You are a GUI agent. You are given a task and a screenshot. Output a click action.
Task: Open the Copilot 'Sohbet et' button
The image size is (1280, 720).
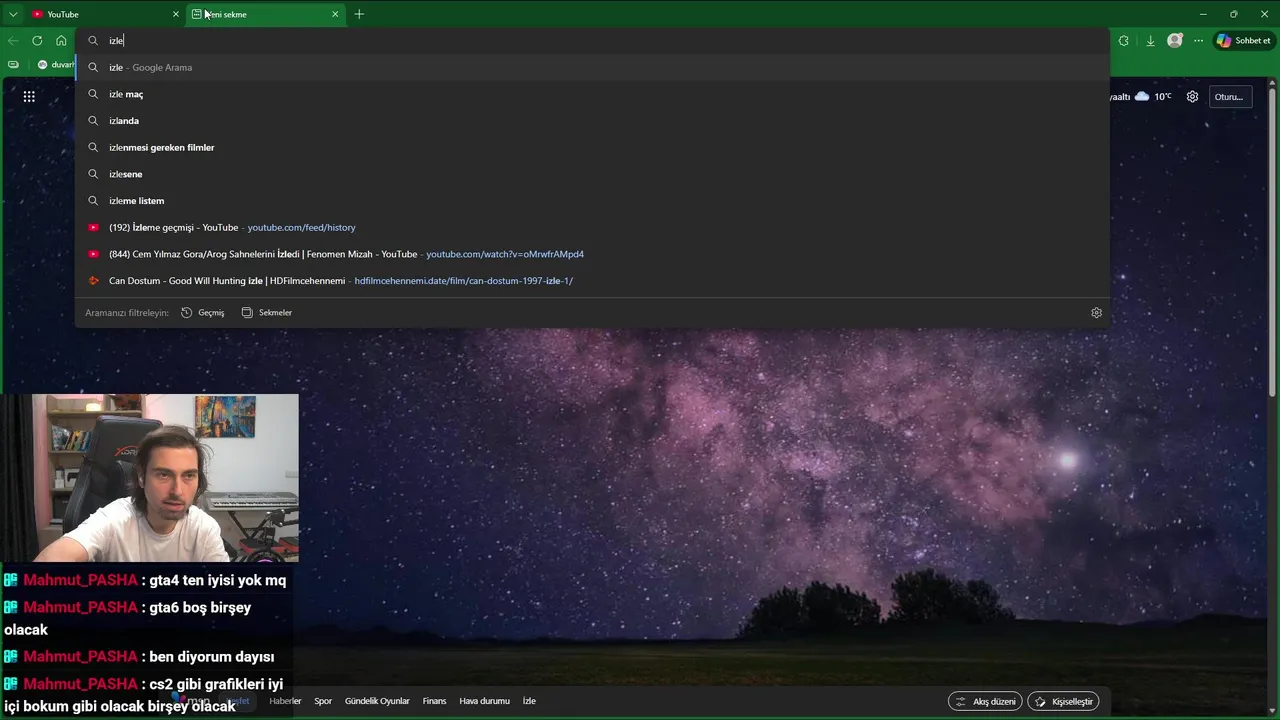click(x=1244, y=41)
